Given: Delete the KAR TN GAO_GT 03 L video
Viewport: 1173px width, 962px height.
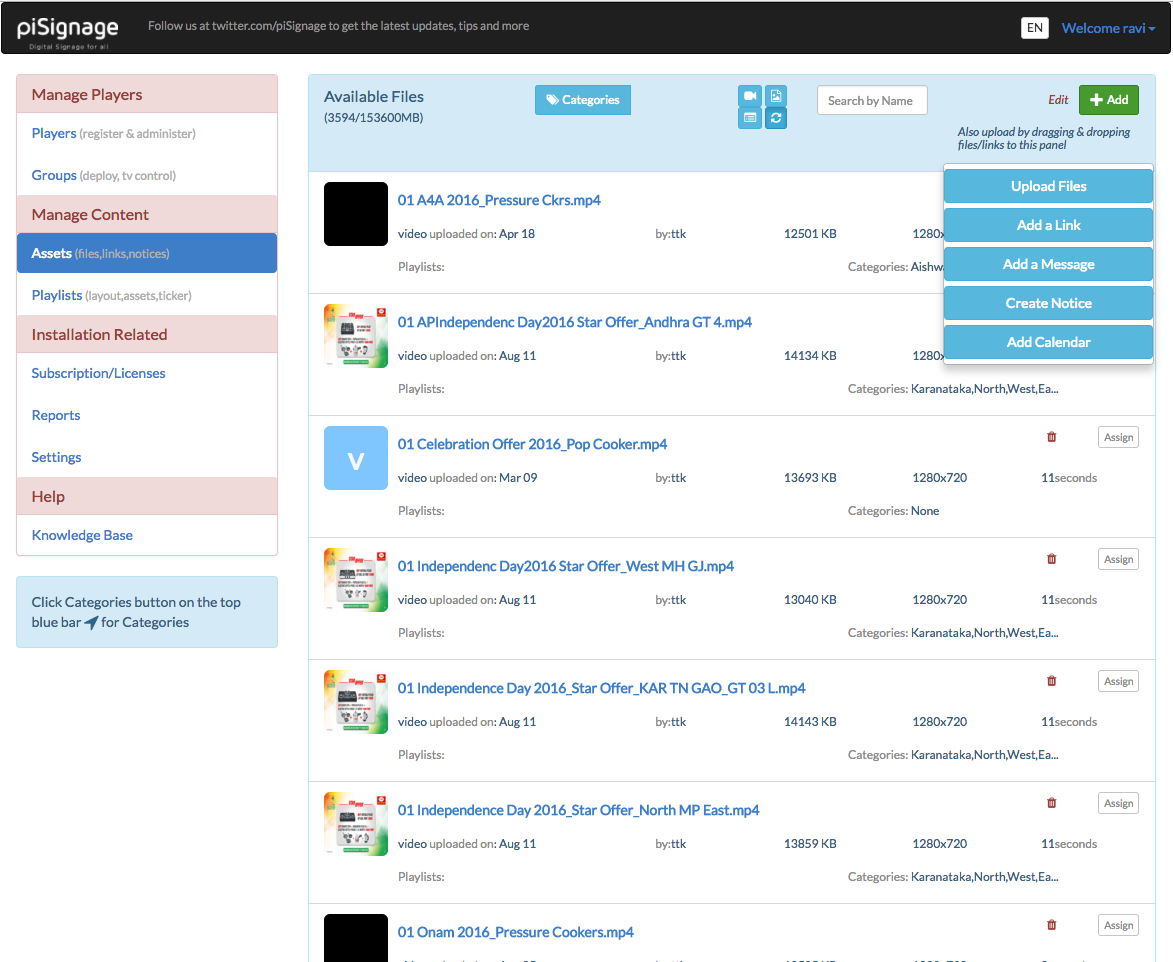Looking at the screenshot, I should click(x=1051, y=681).
